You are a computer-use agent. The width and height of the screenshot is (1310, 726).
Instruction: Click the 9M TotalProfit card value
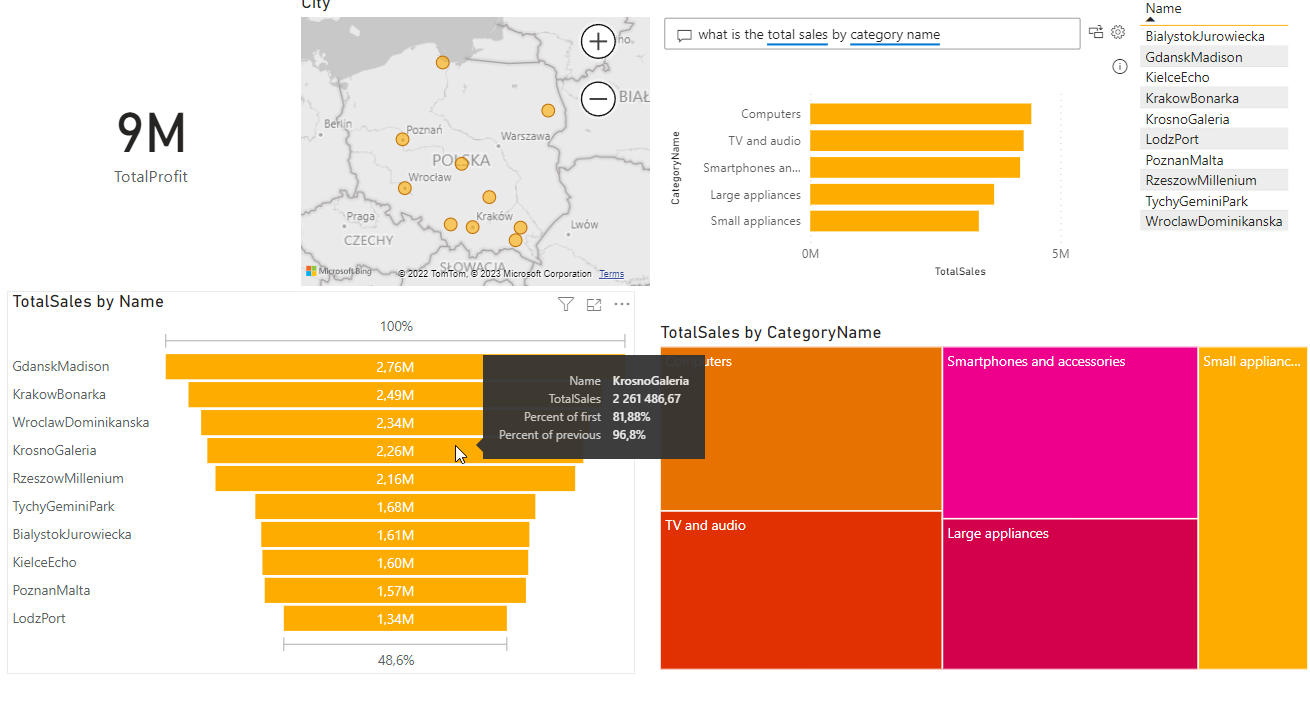151,134
